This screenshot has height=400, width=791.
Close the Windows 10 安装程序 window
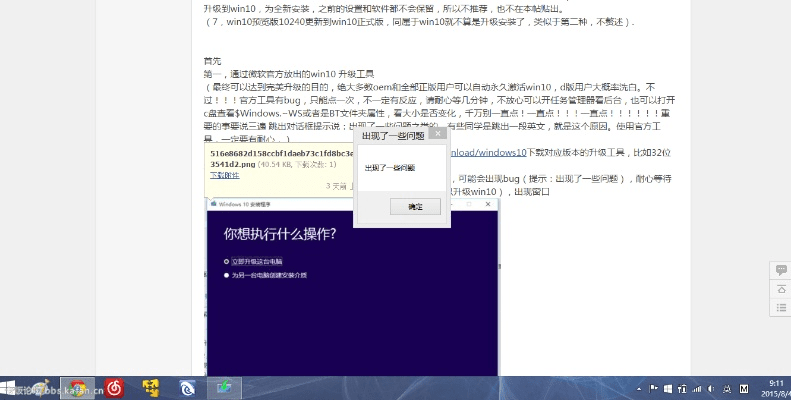coord(488,204)
